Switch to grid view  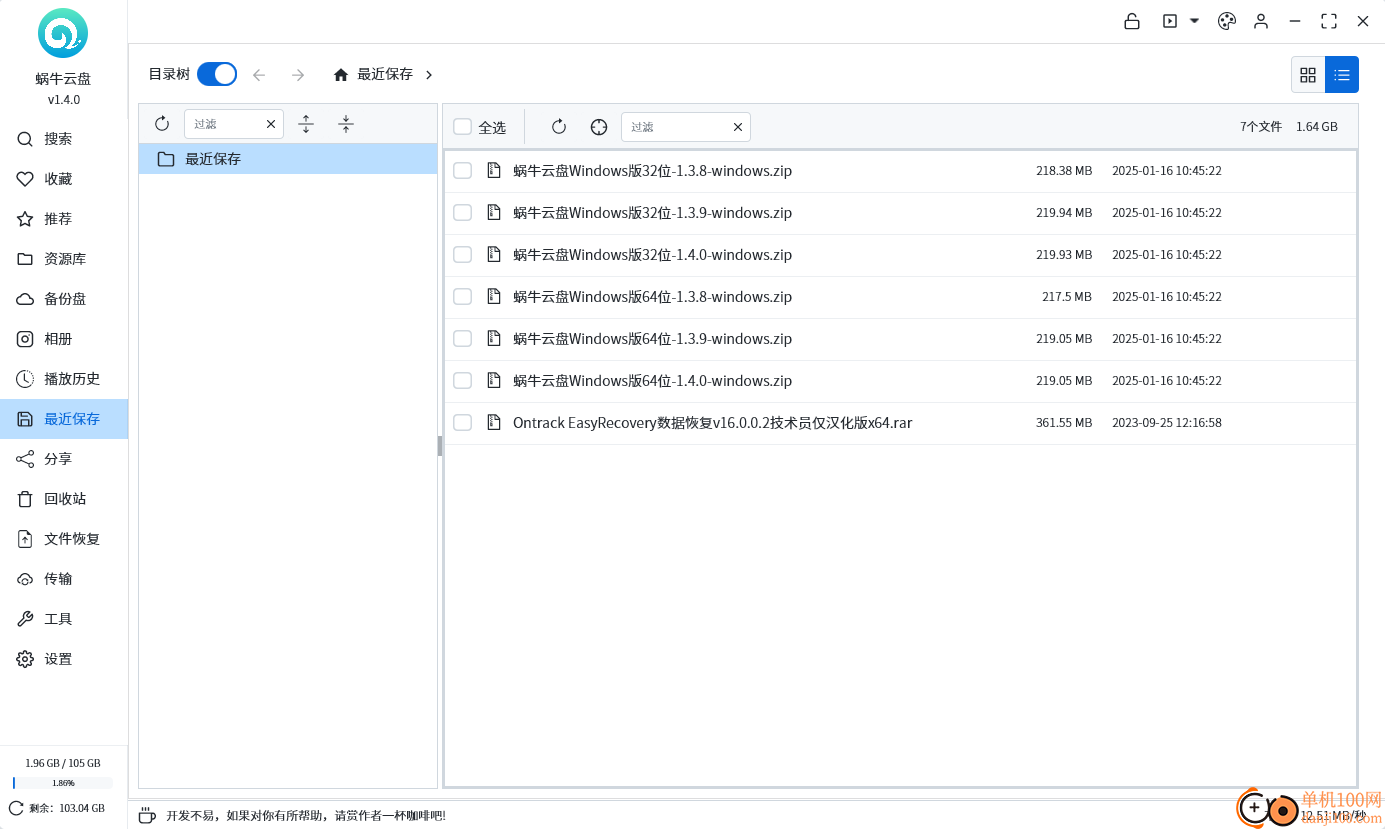[x=1308, y=74]
